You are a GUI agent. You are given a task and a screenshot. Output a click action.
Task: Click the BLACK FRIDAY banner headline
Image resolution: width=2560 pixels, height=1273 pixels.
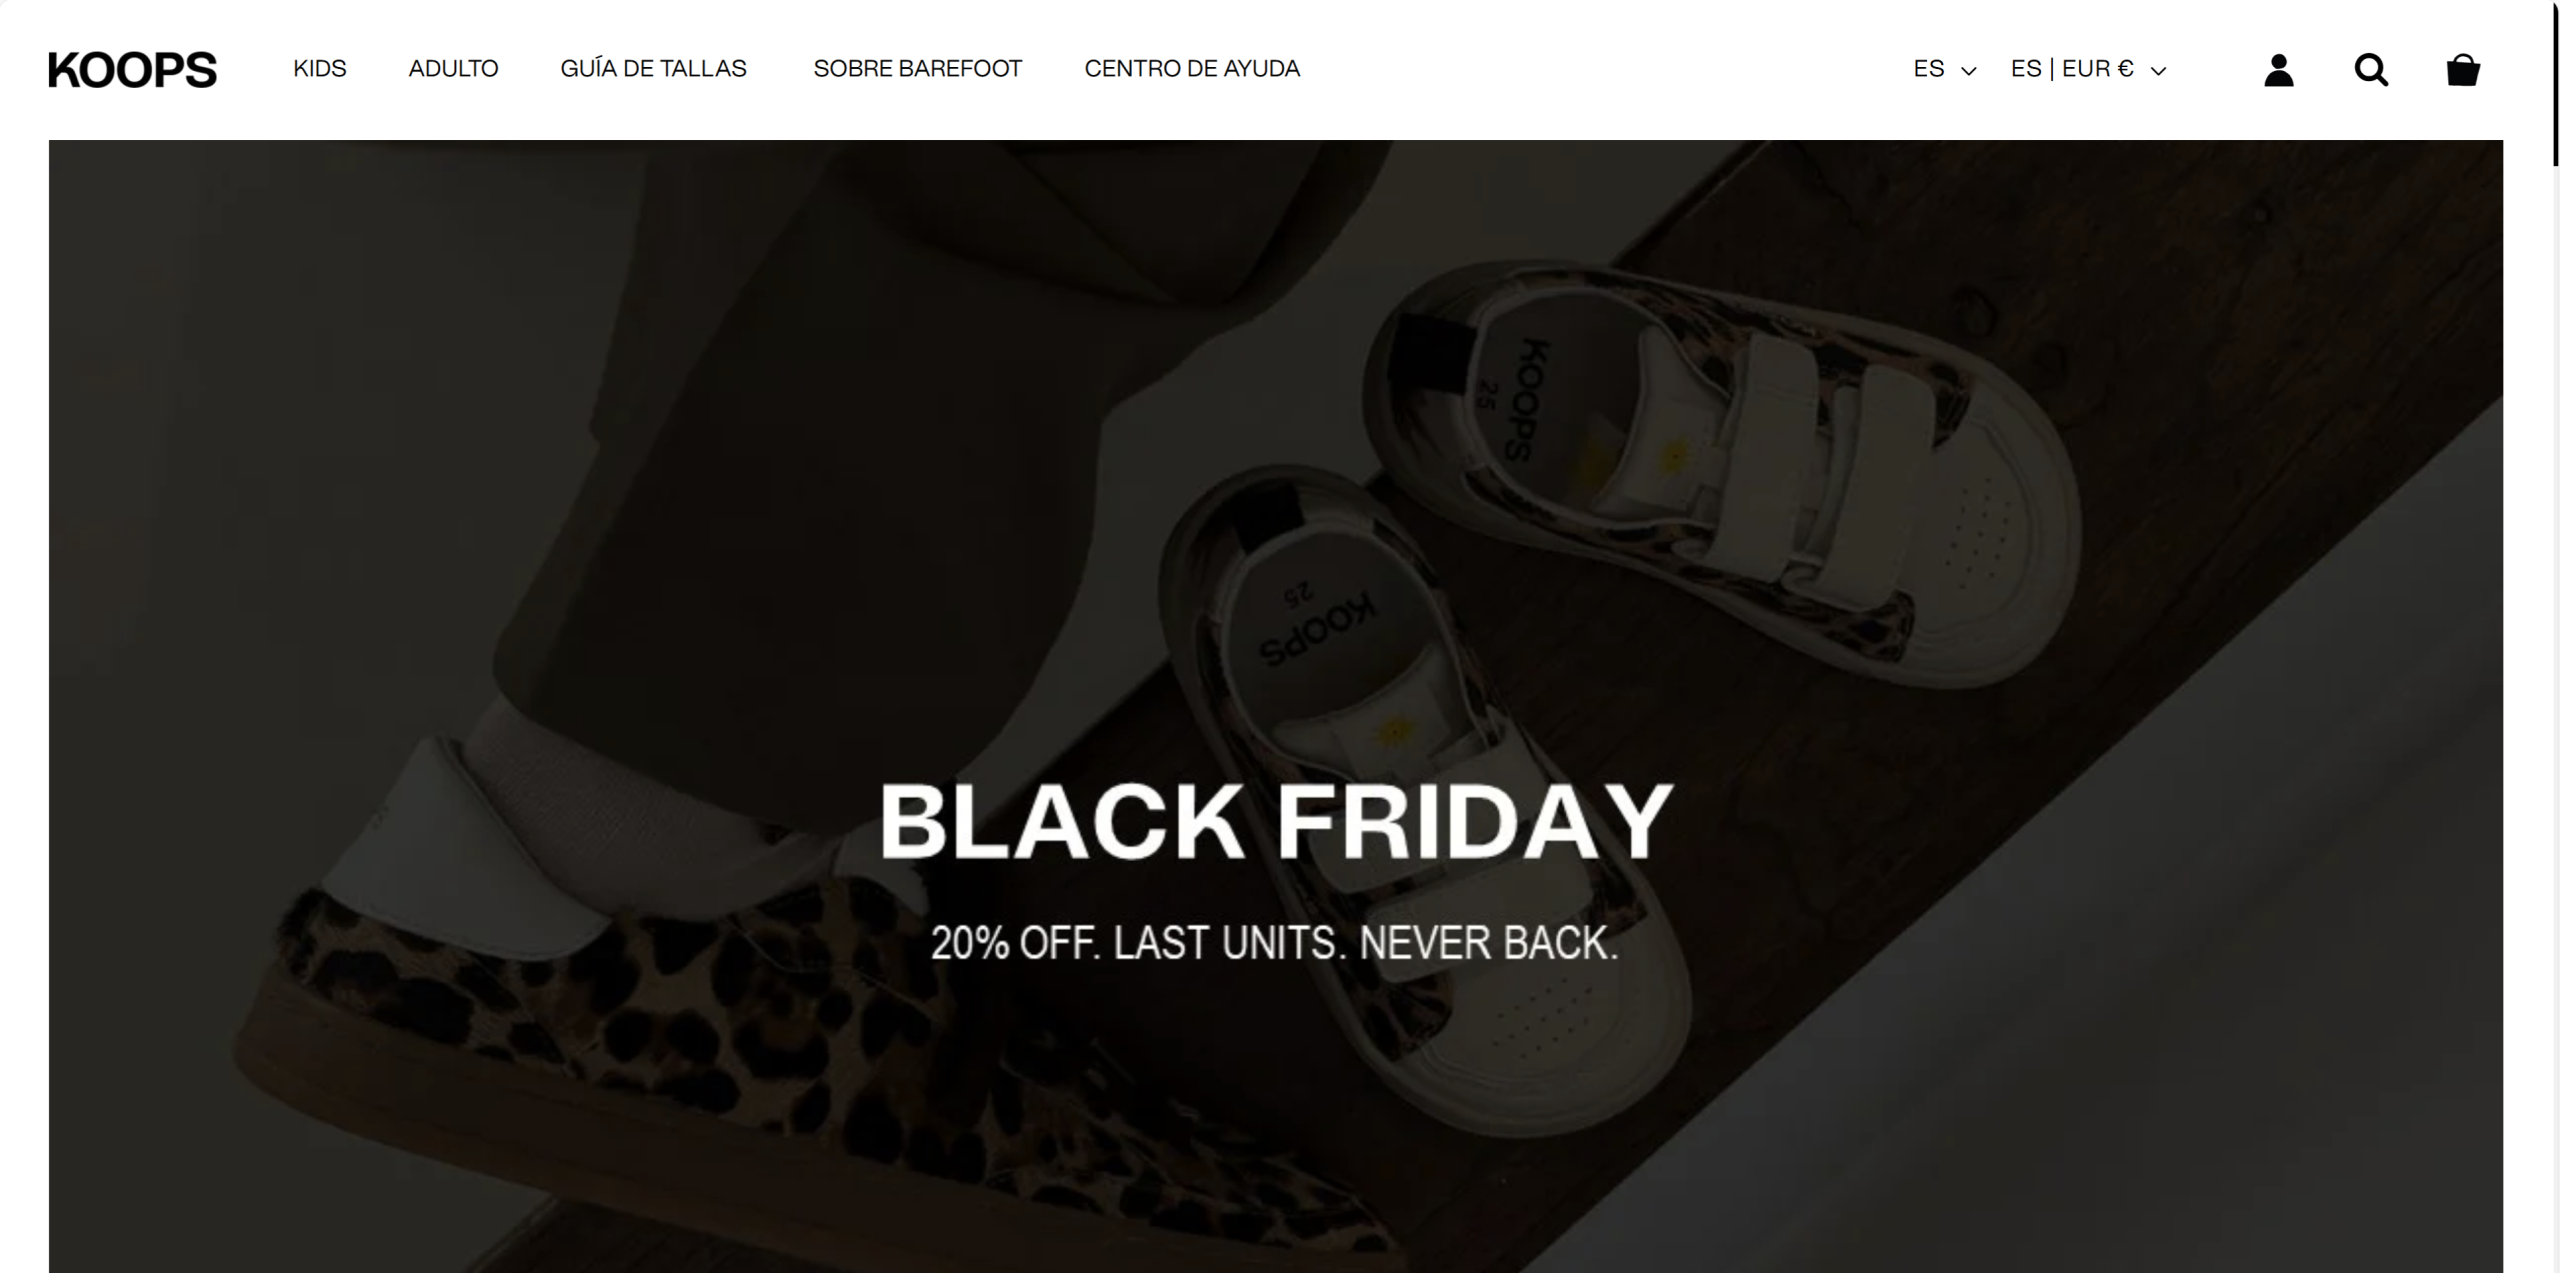(x=1276, y=821)
